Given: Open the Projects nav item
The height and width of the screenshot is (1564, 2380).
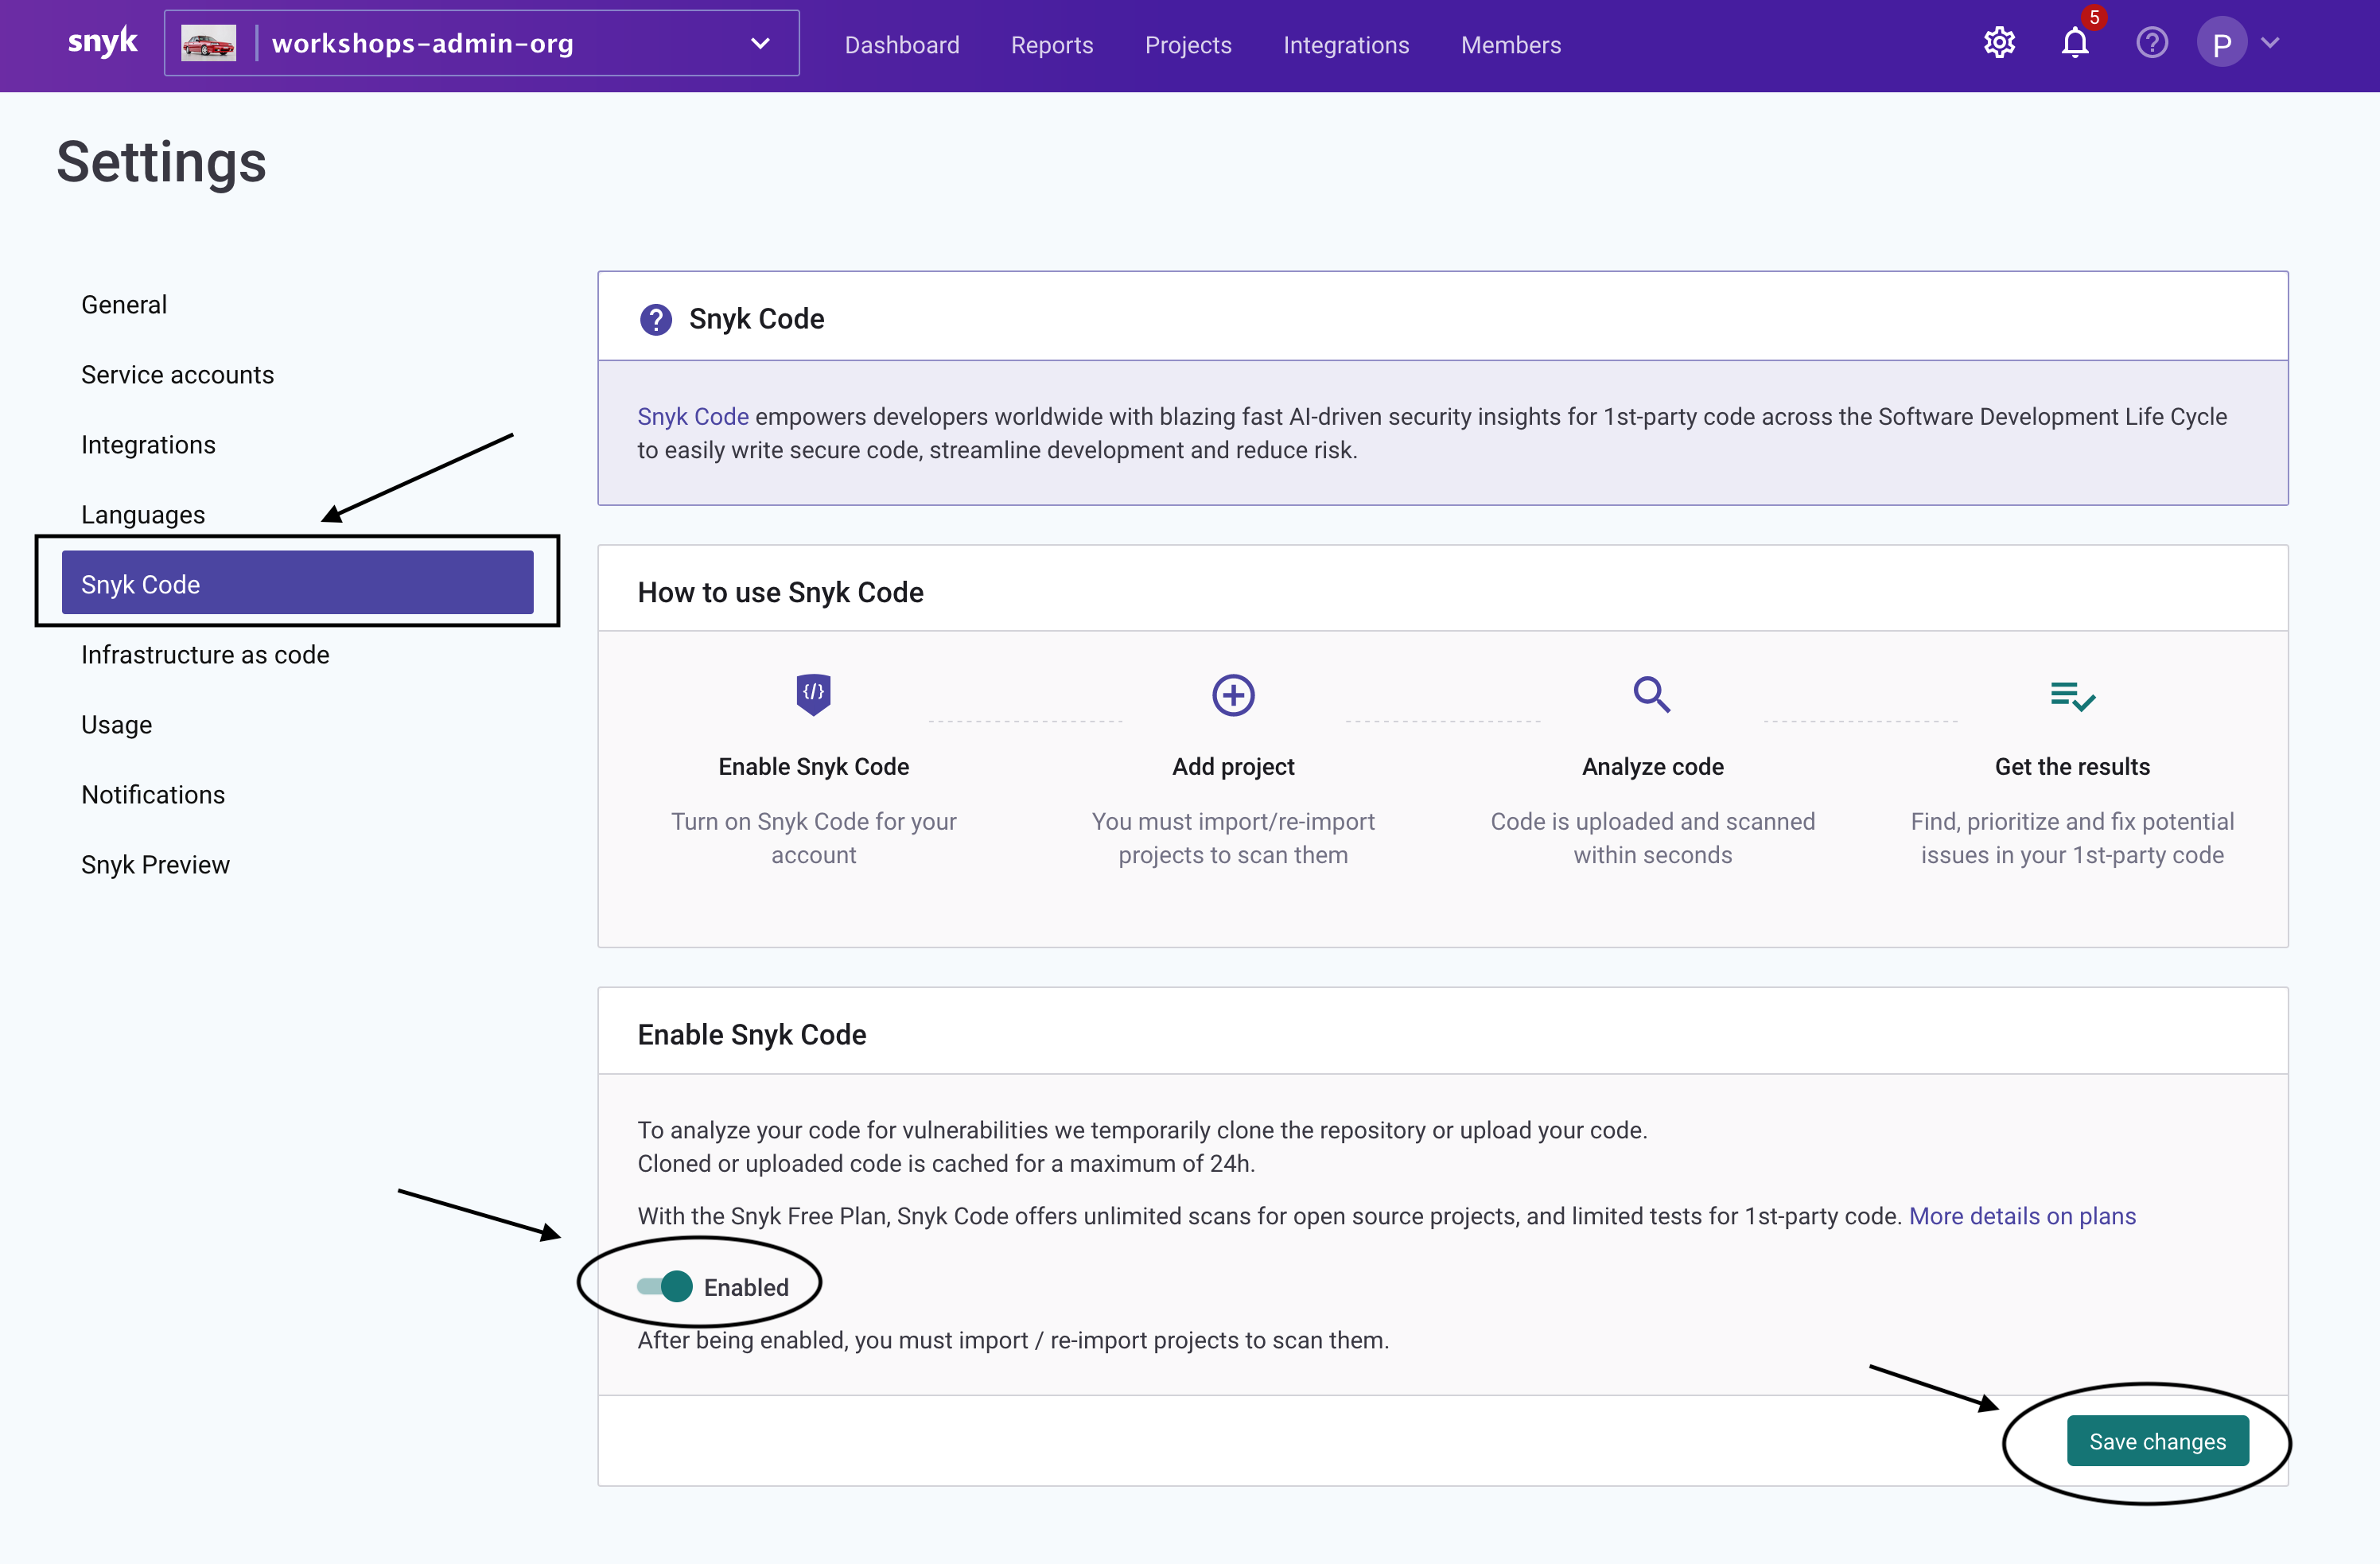Looking at the screenshot, I should (1188, 45).
